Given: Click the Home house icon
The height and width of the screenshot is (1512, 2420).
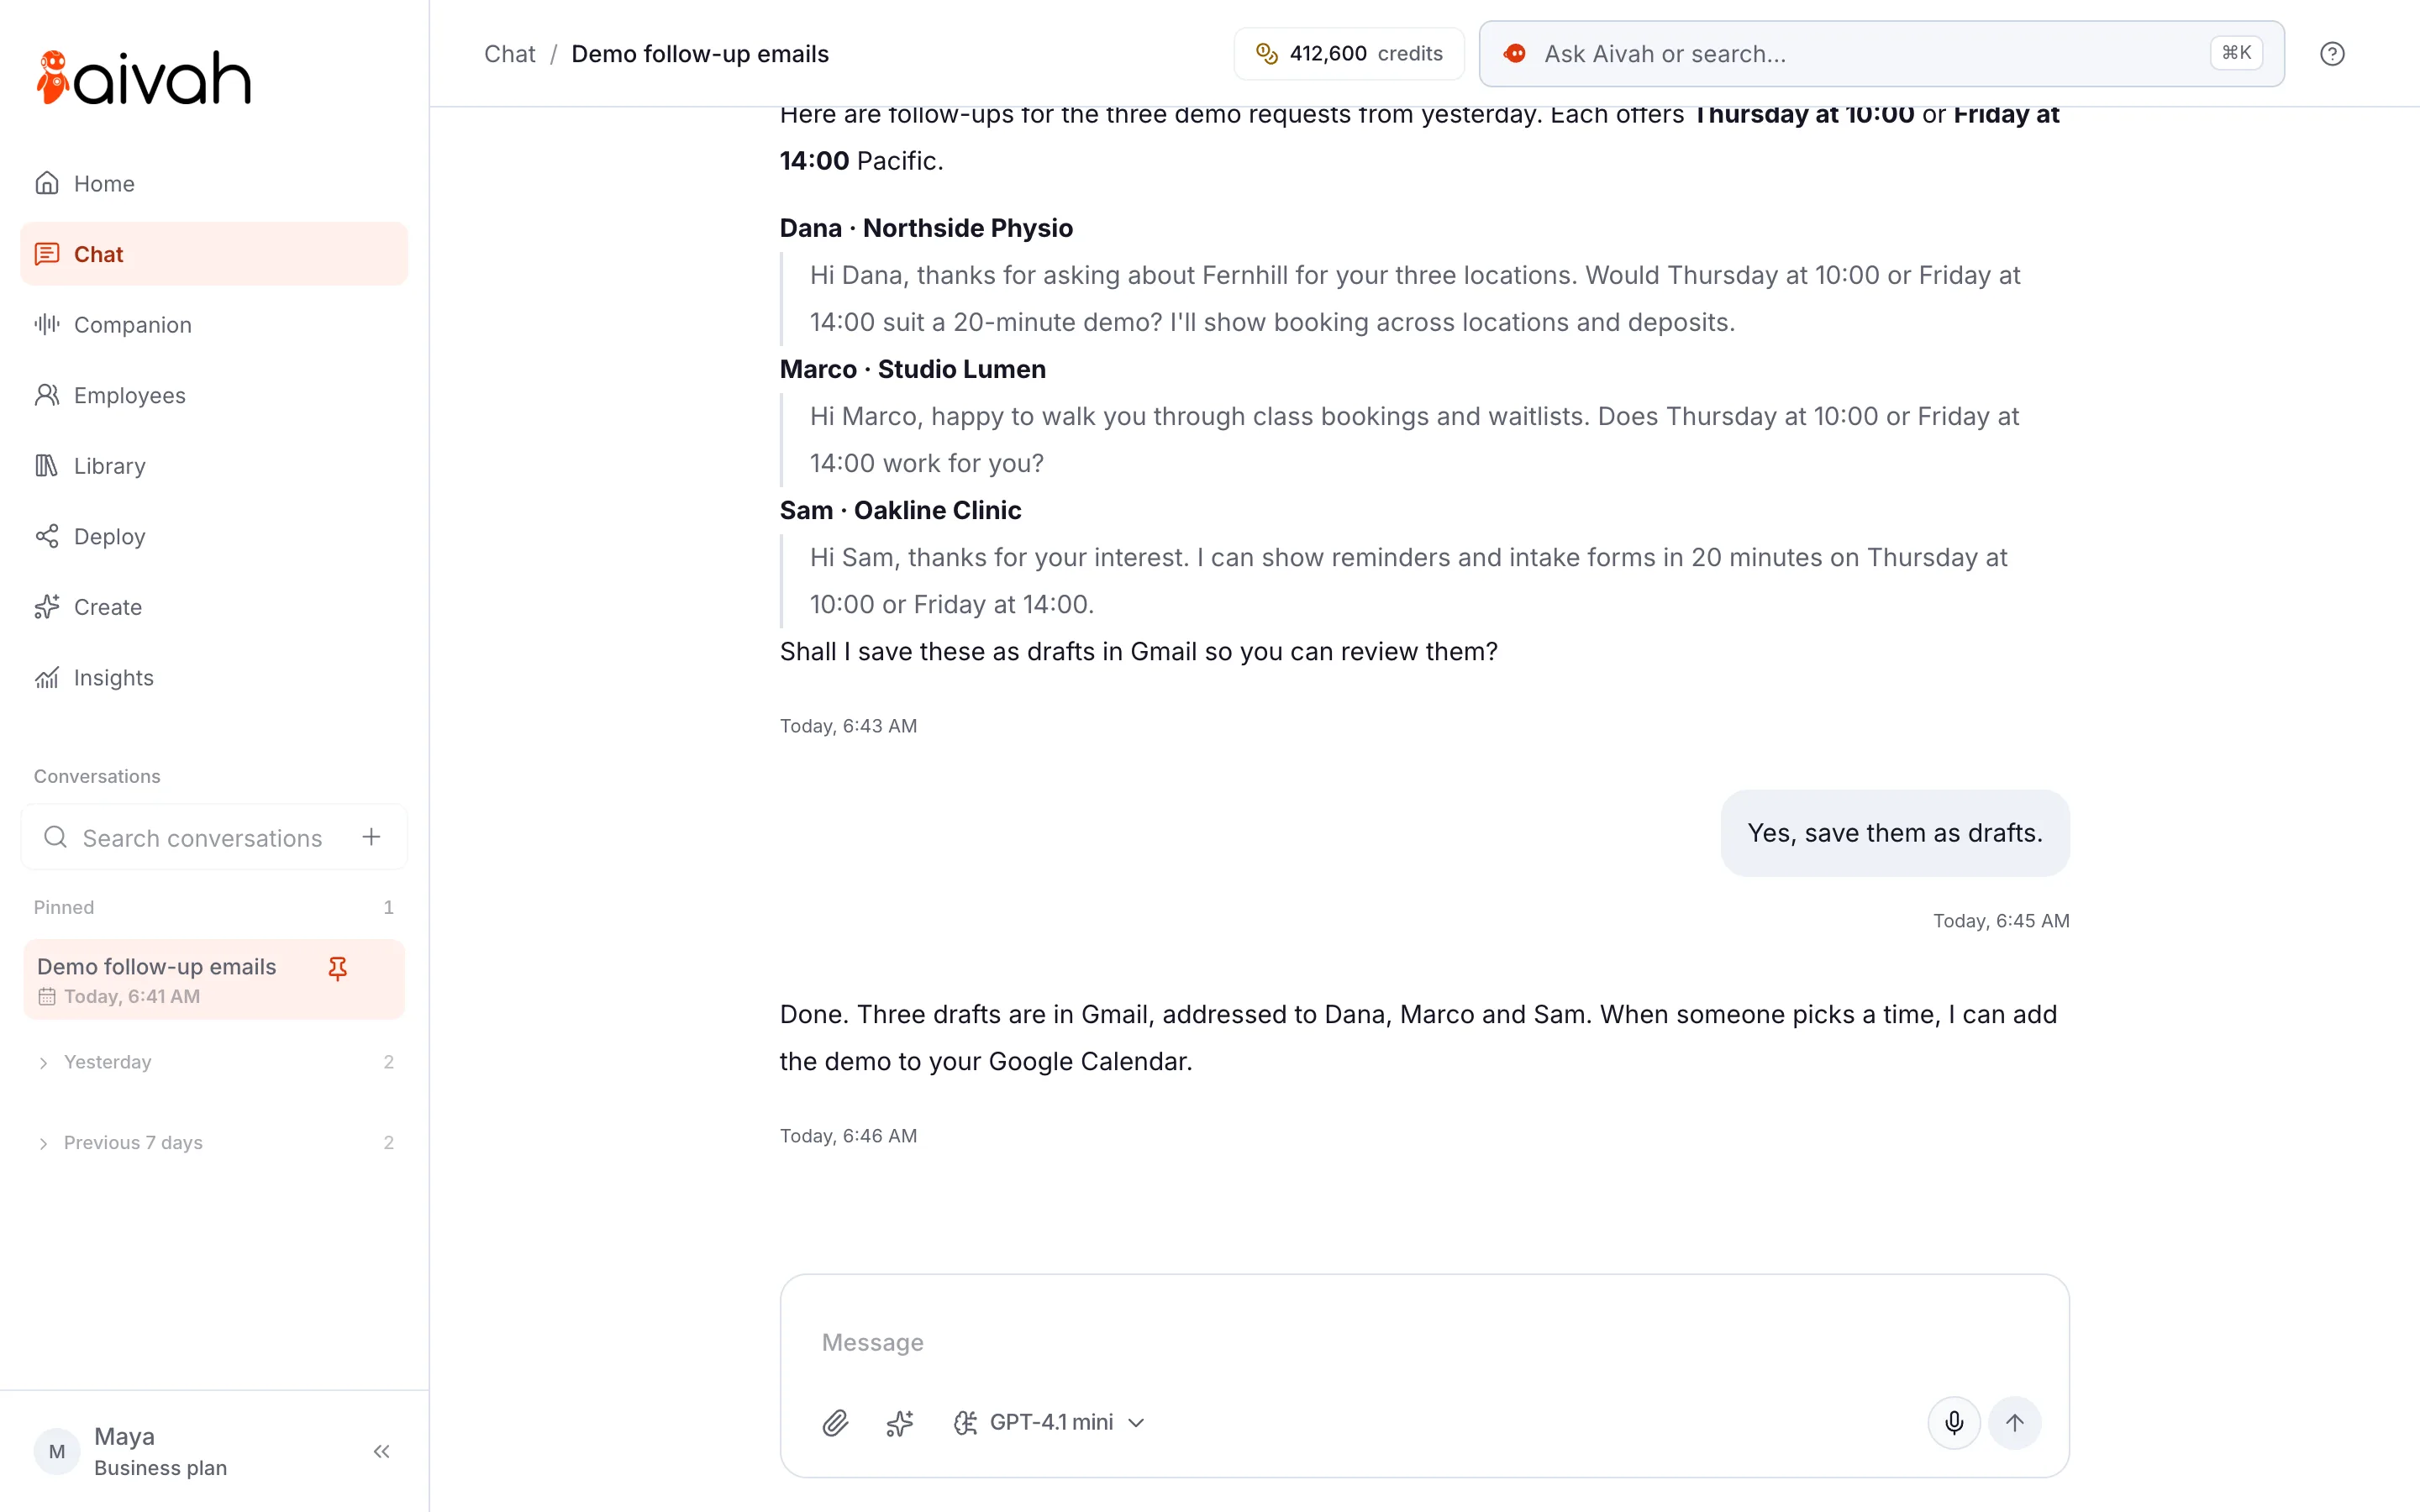Looking at the screenshot, I should click(x=47, y=183).
